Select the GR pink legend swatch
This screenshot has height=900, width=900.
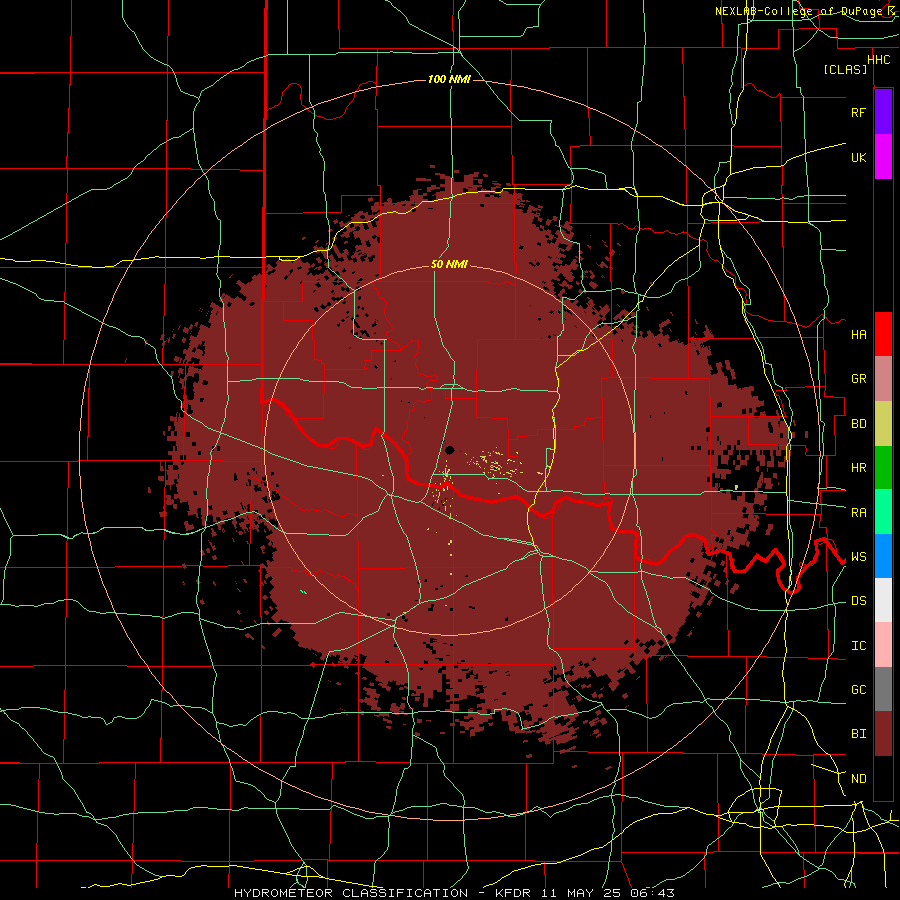coord(883,379)
